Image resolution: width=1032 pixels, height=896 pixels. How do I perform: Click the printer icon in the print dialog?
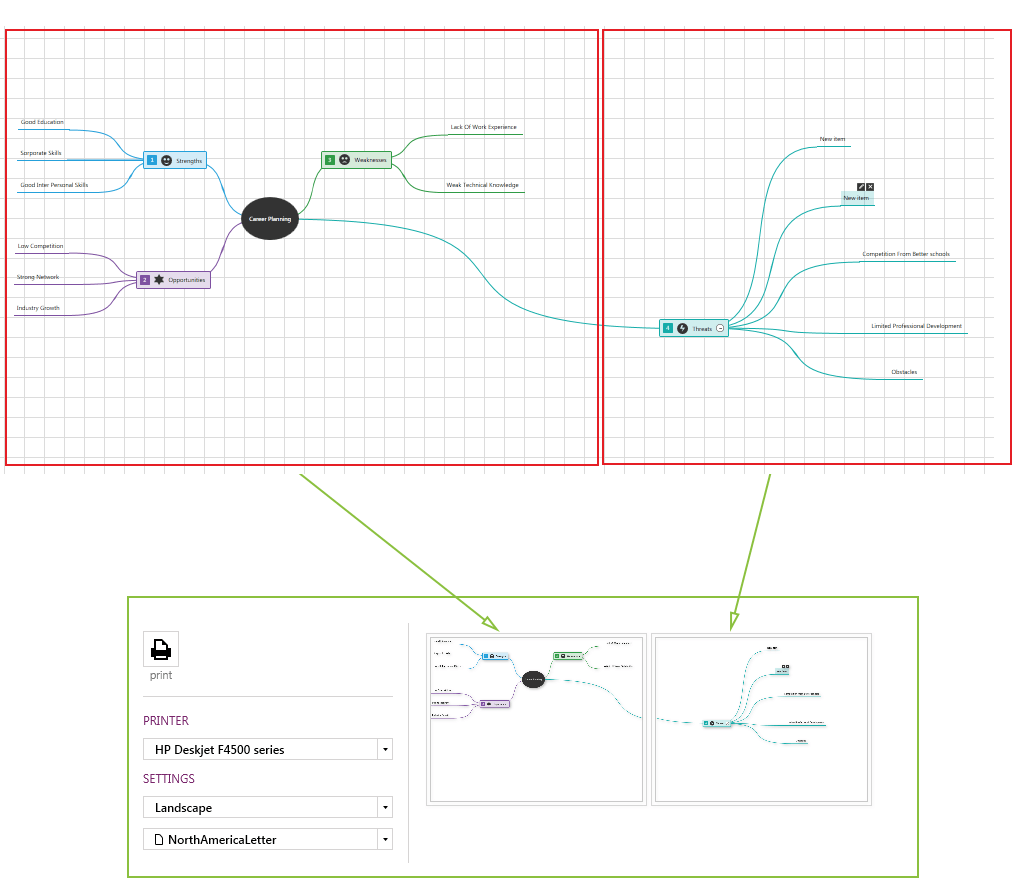coord(160,650)
